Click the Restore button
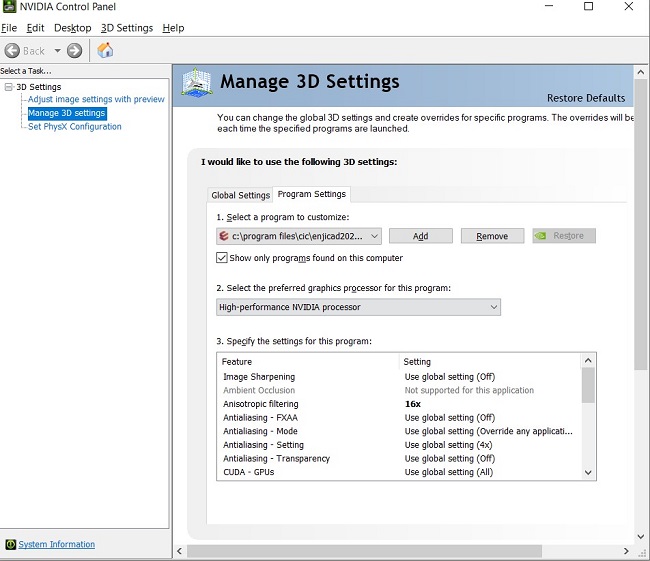The height and width of the screenshot is (561, 650). [x=564, y=236]
